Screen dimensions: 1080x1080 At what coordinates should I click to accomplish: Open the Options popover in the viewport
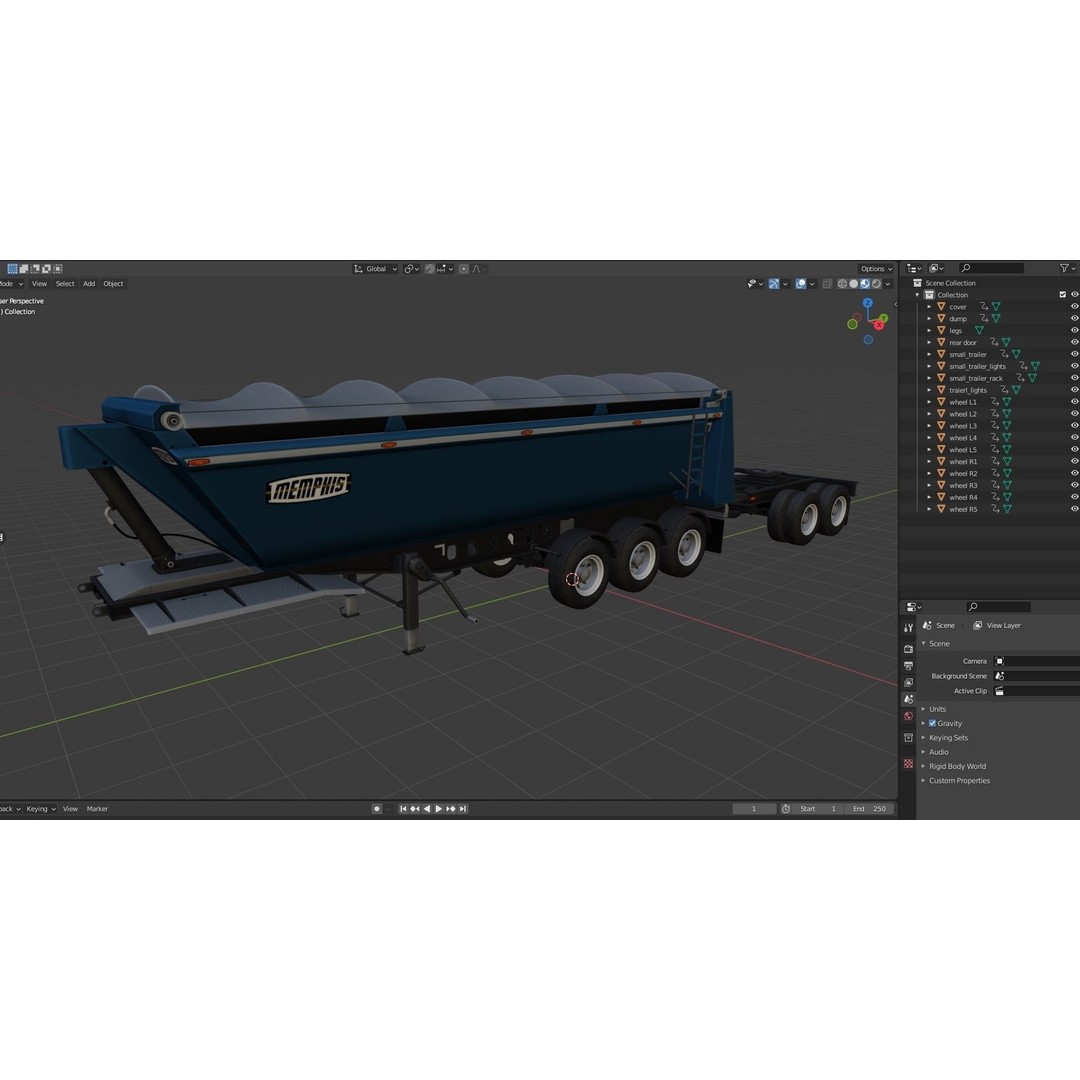(874, 268)
